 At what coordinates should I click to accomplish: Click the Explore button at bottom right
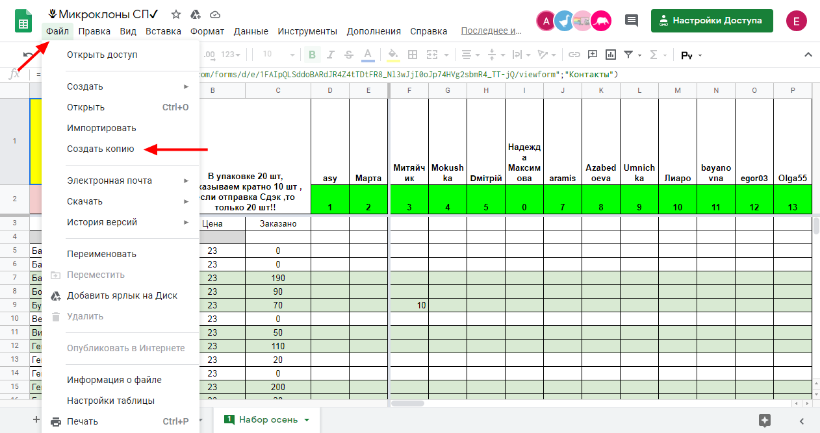pos(765,420)
